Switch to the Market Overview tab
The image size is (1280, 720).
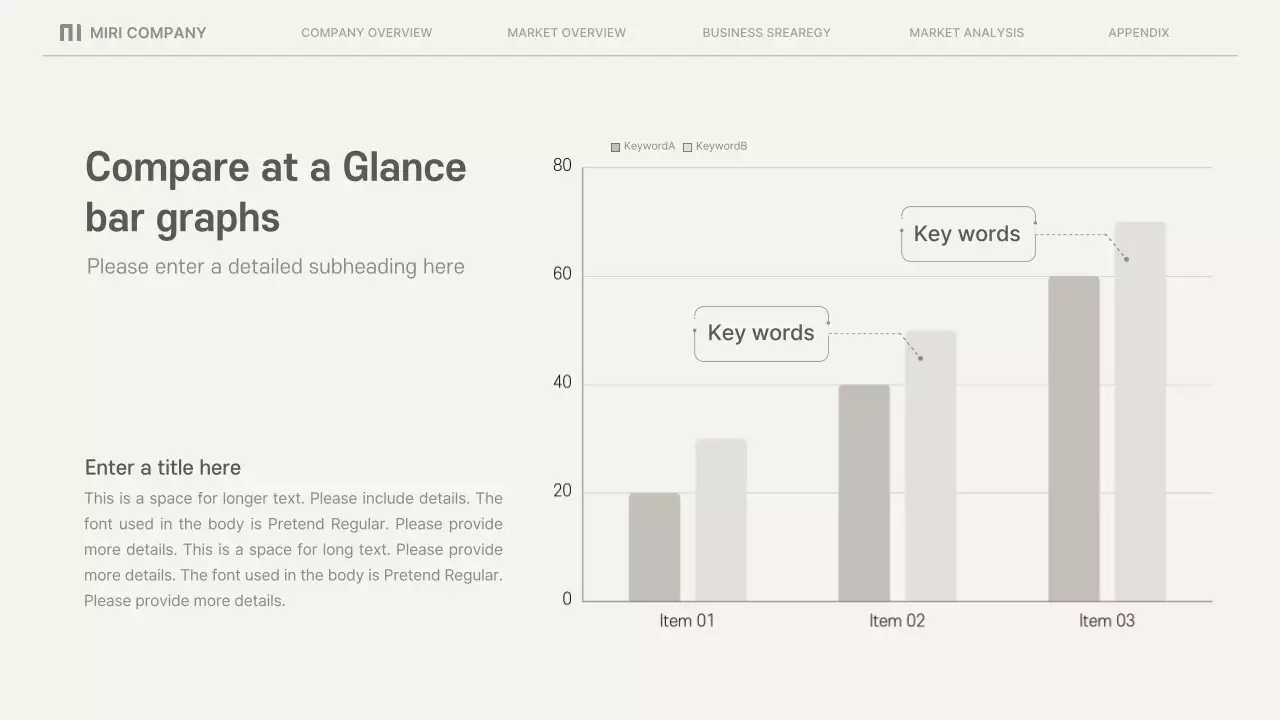coord(566,33)
